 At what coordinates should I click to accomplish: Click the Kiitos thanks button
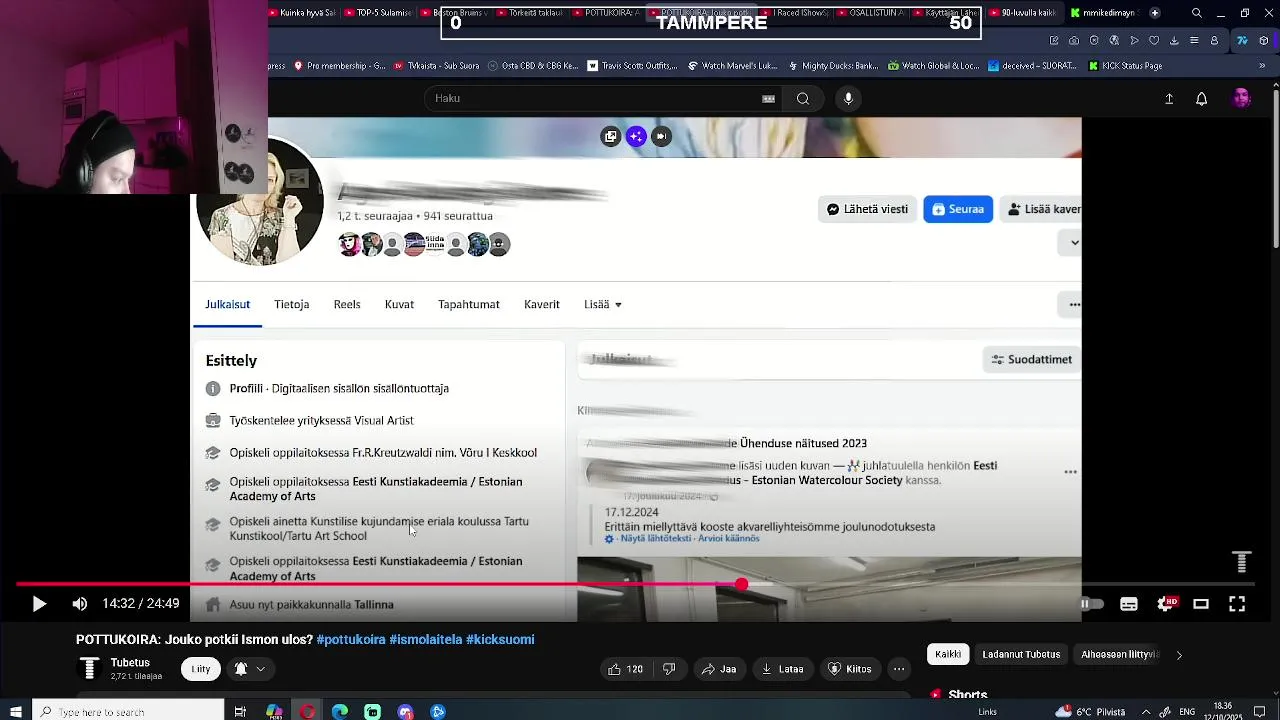pyautogui.click(x=850, y=669)
